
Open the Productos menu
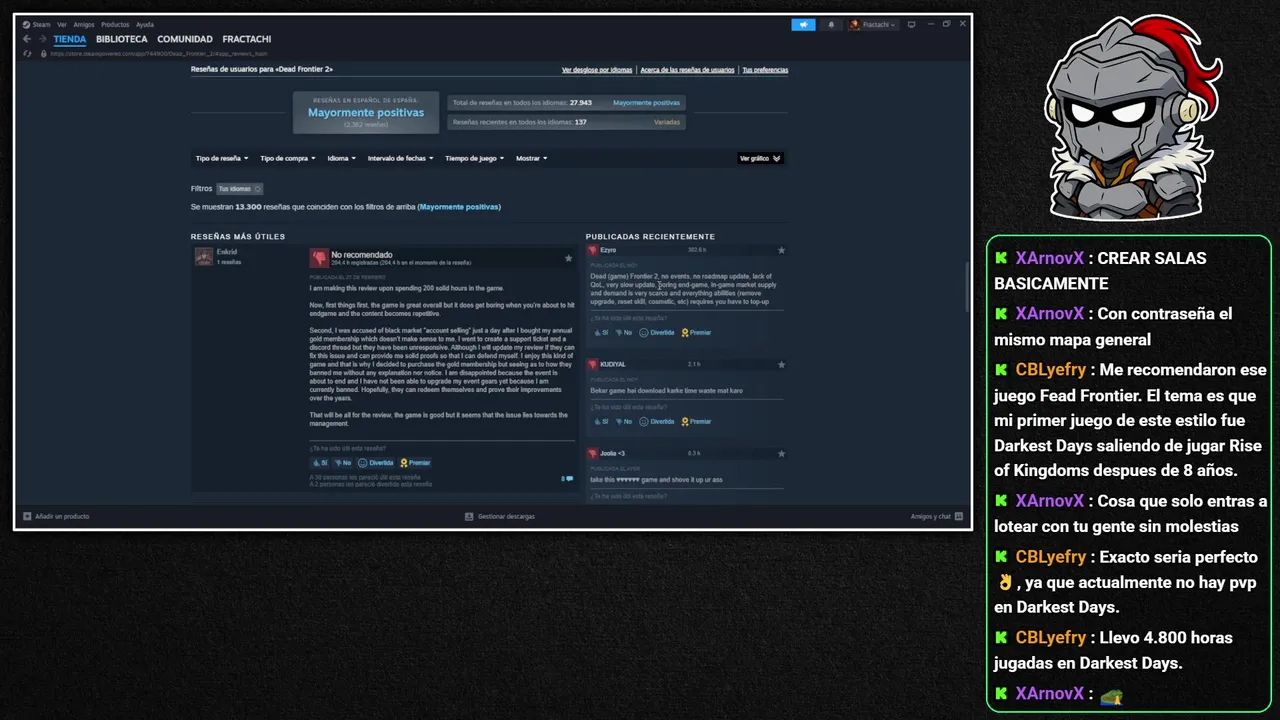click(115, 24)
